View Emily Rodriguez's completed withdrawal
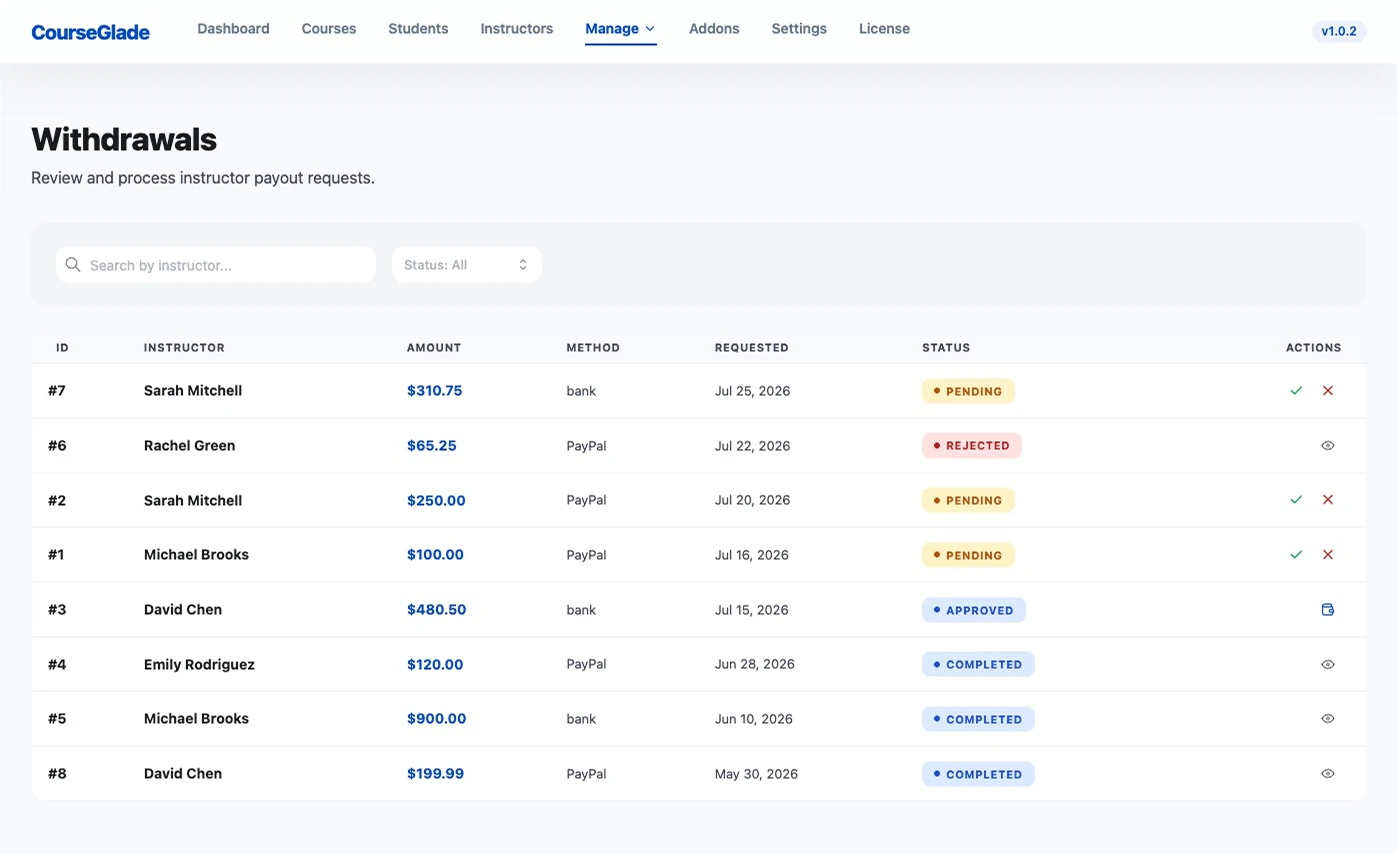 point(1328,664)
